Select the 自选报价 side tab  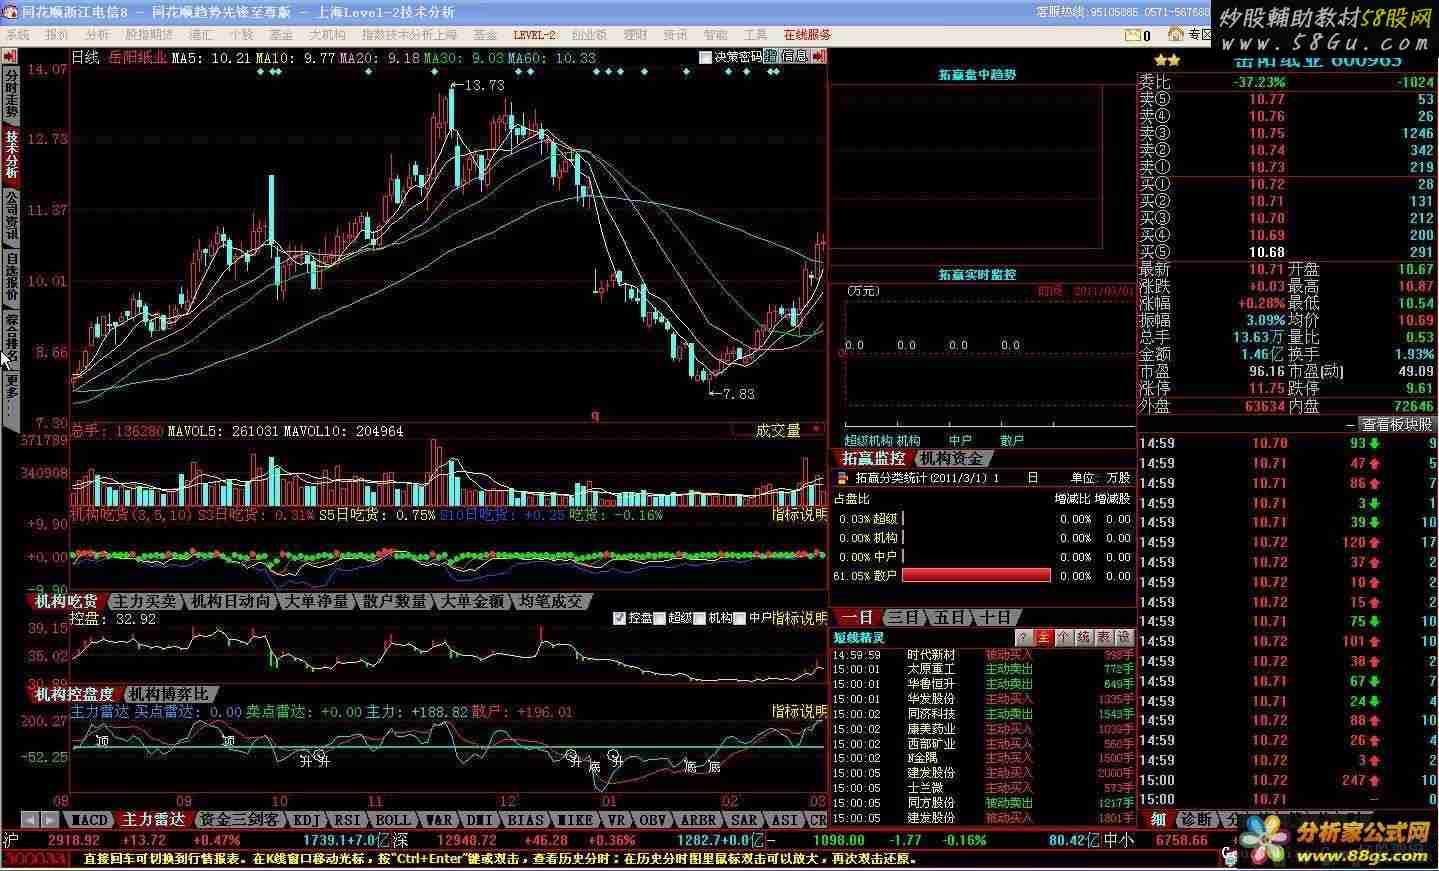[11, 278]
